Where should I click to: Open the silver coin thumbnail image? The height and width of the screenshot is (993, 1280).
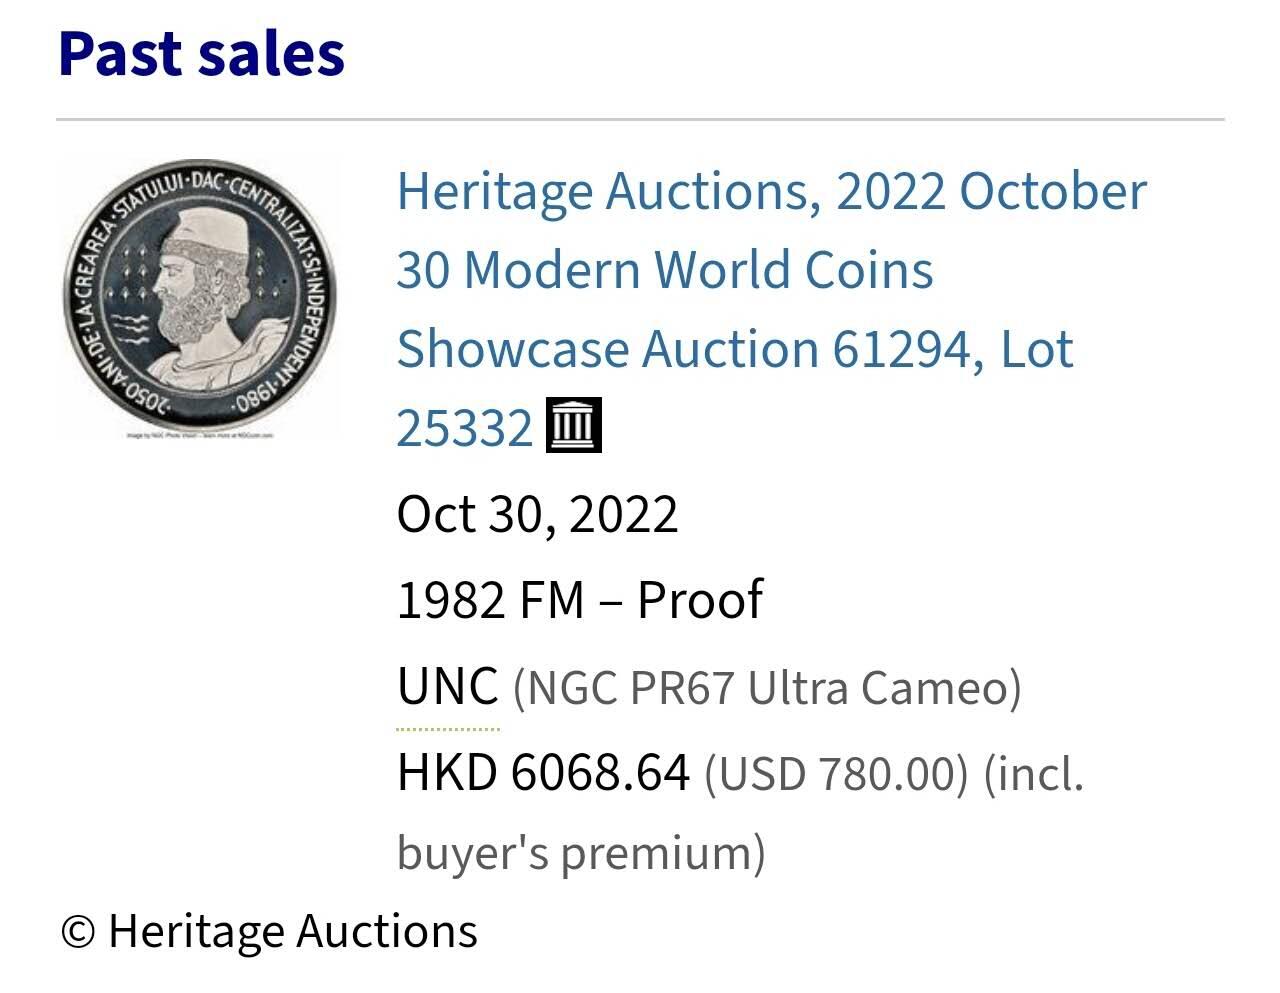tap(200, 297)
